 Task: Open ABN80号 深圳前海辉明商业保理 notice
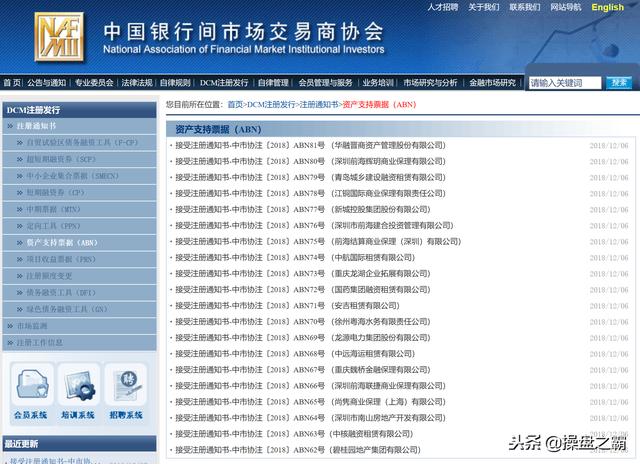(x=310, y=161)
